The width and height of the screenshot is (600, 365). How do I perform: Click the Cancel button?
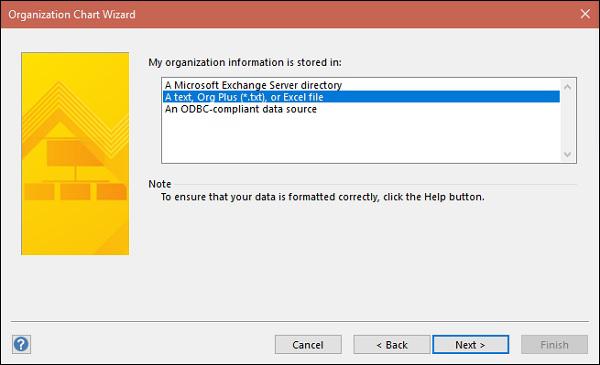308,345
